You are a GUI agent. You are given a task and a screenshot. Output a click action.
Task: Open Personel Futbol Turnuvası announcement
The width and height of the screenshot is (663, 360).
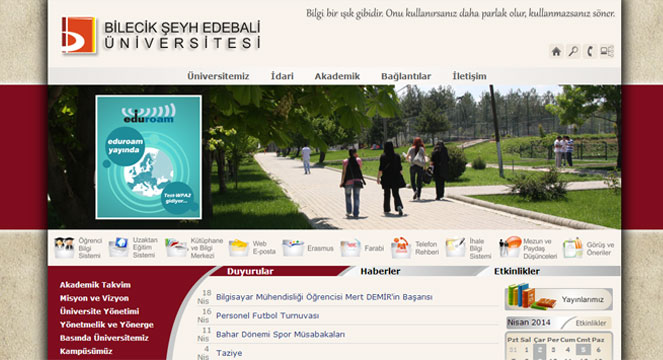point(268,316)
